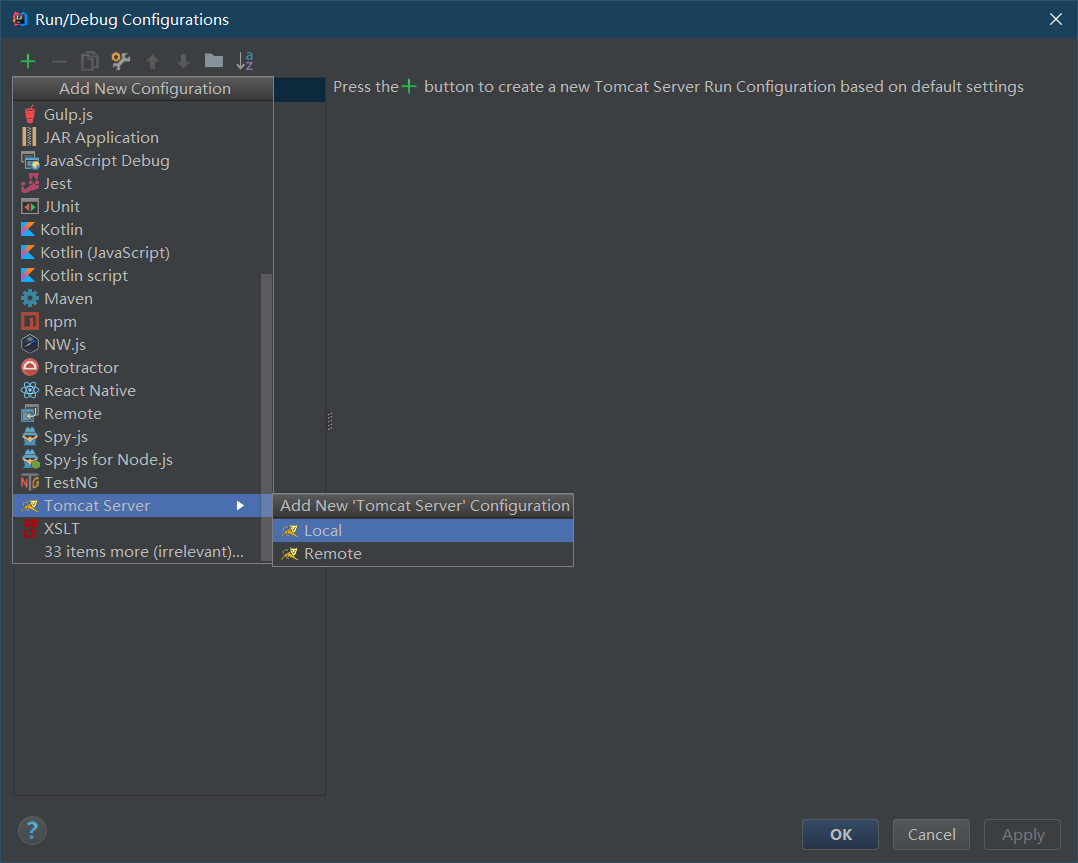The width and height of the screenshot is (1078, 863).
Task: Click the Copy Configuration icon
Action: click(90, 61)
